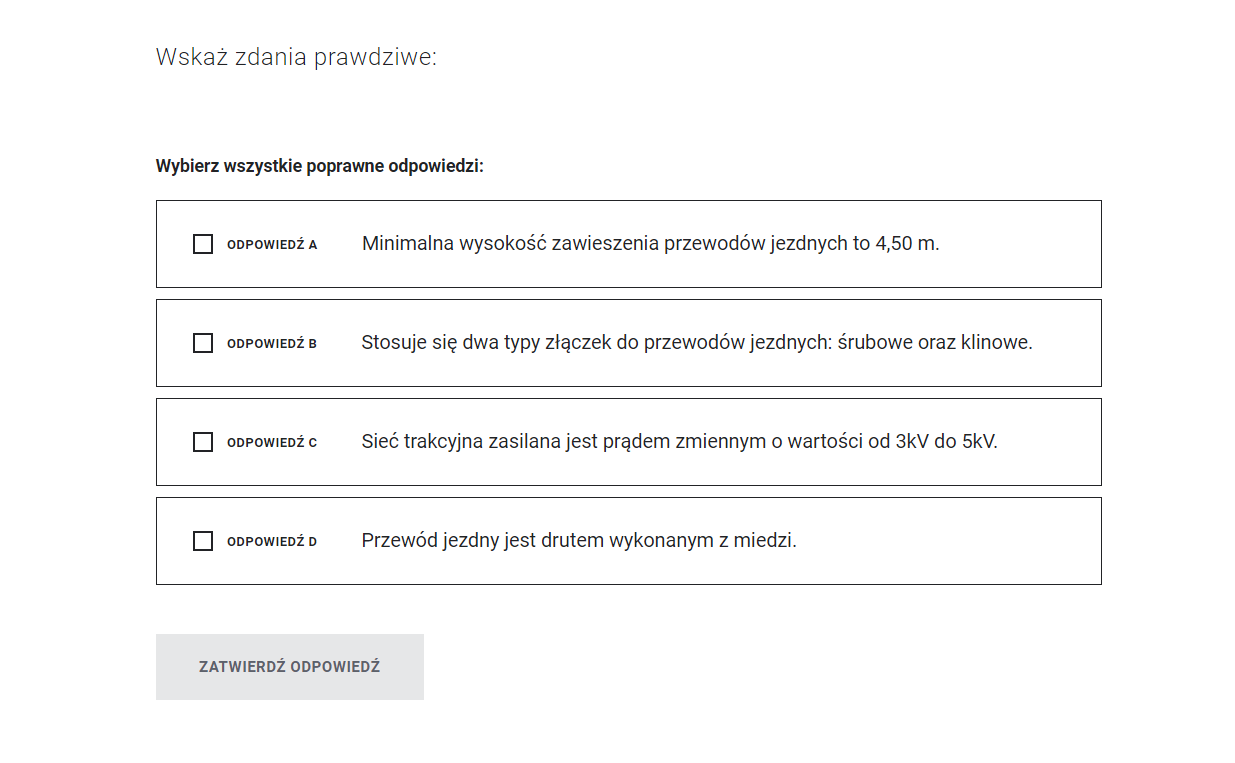The width and height of the screenshot is (1235, 763).
Task: Click the ODPOWIEDŹ A label
Action: 271,243
